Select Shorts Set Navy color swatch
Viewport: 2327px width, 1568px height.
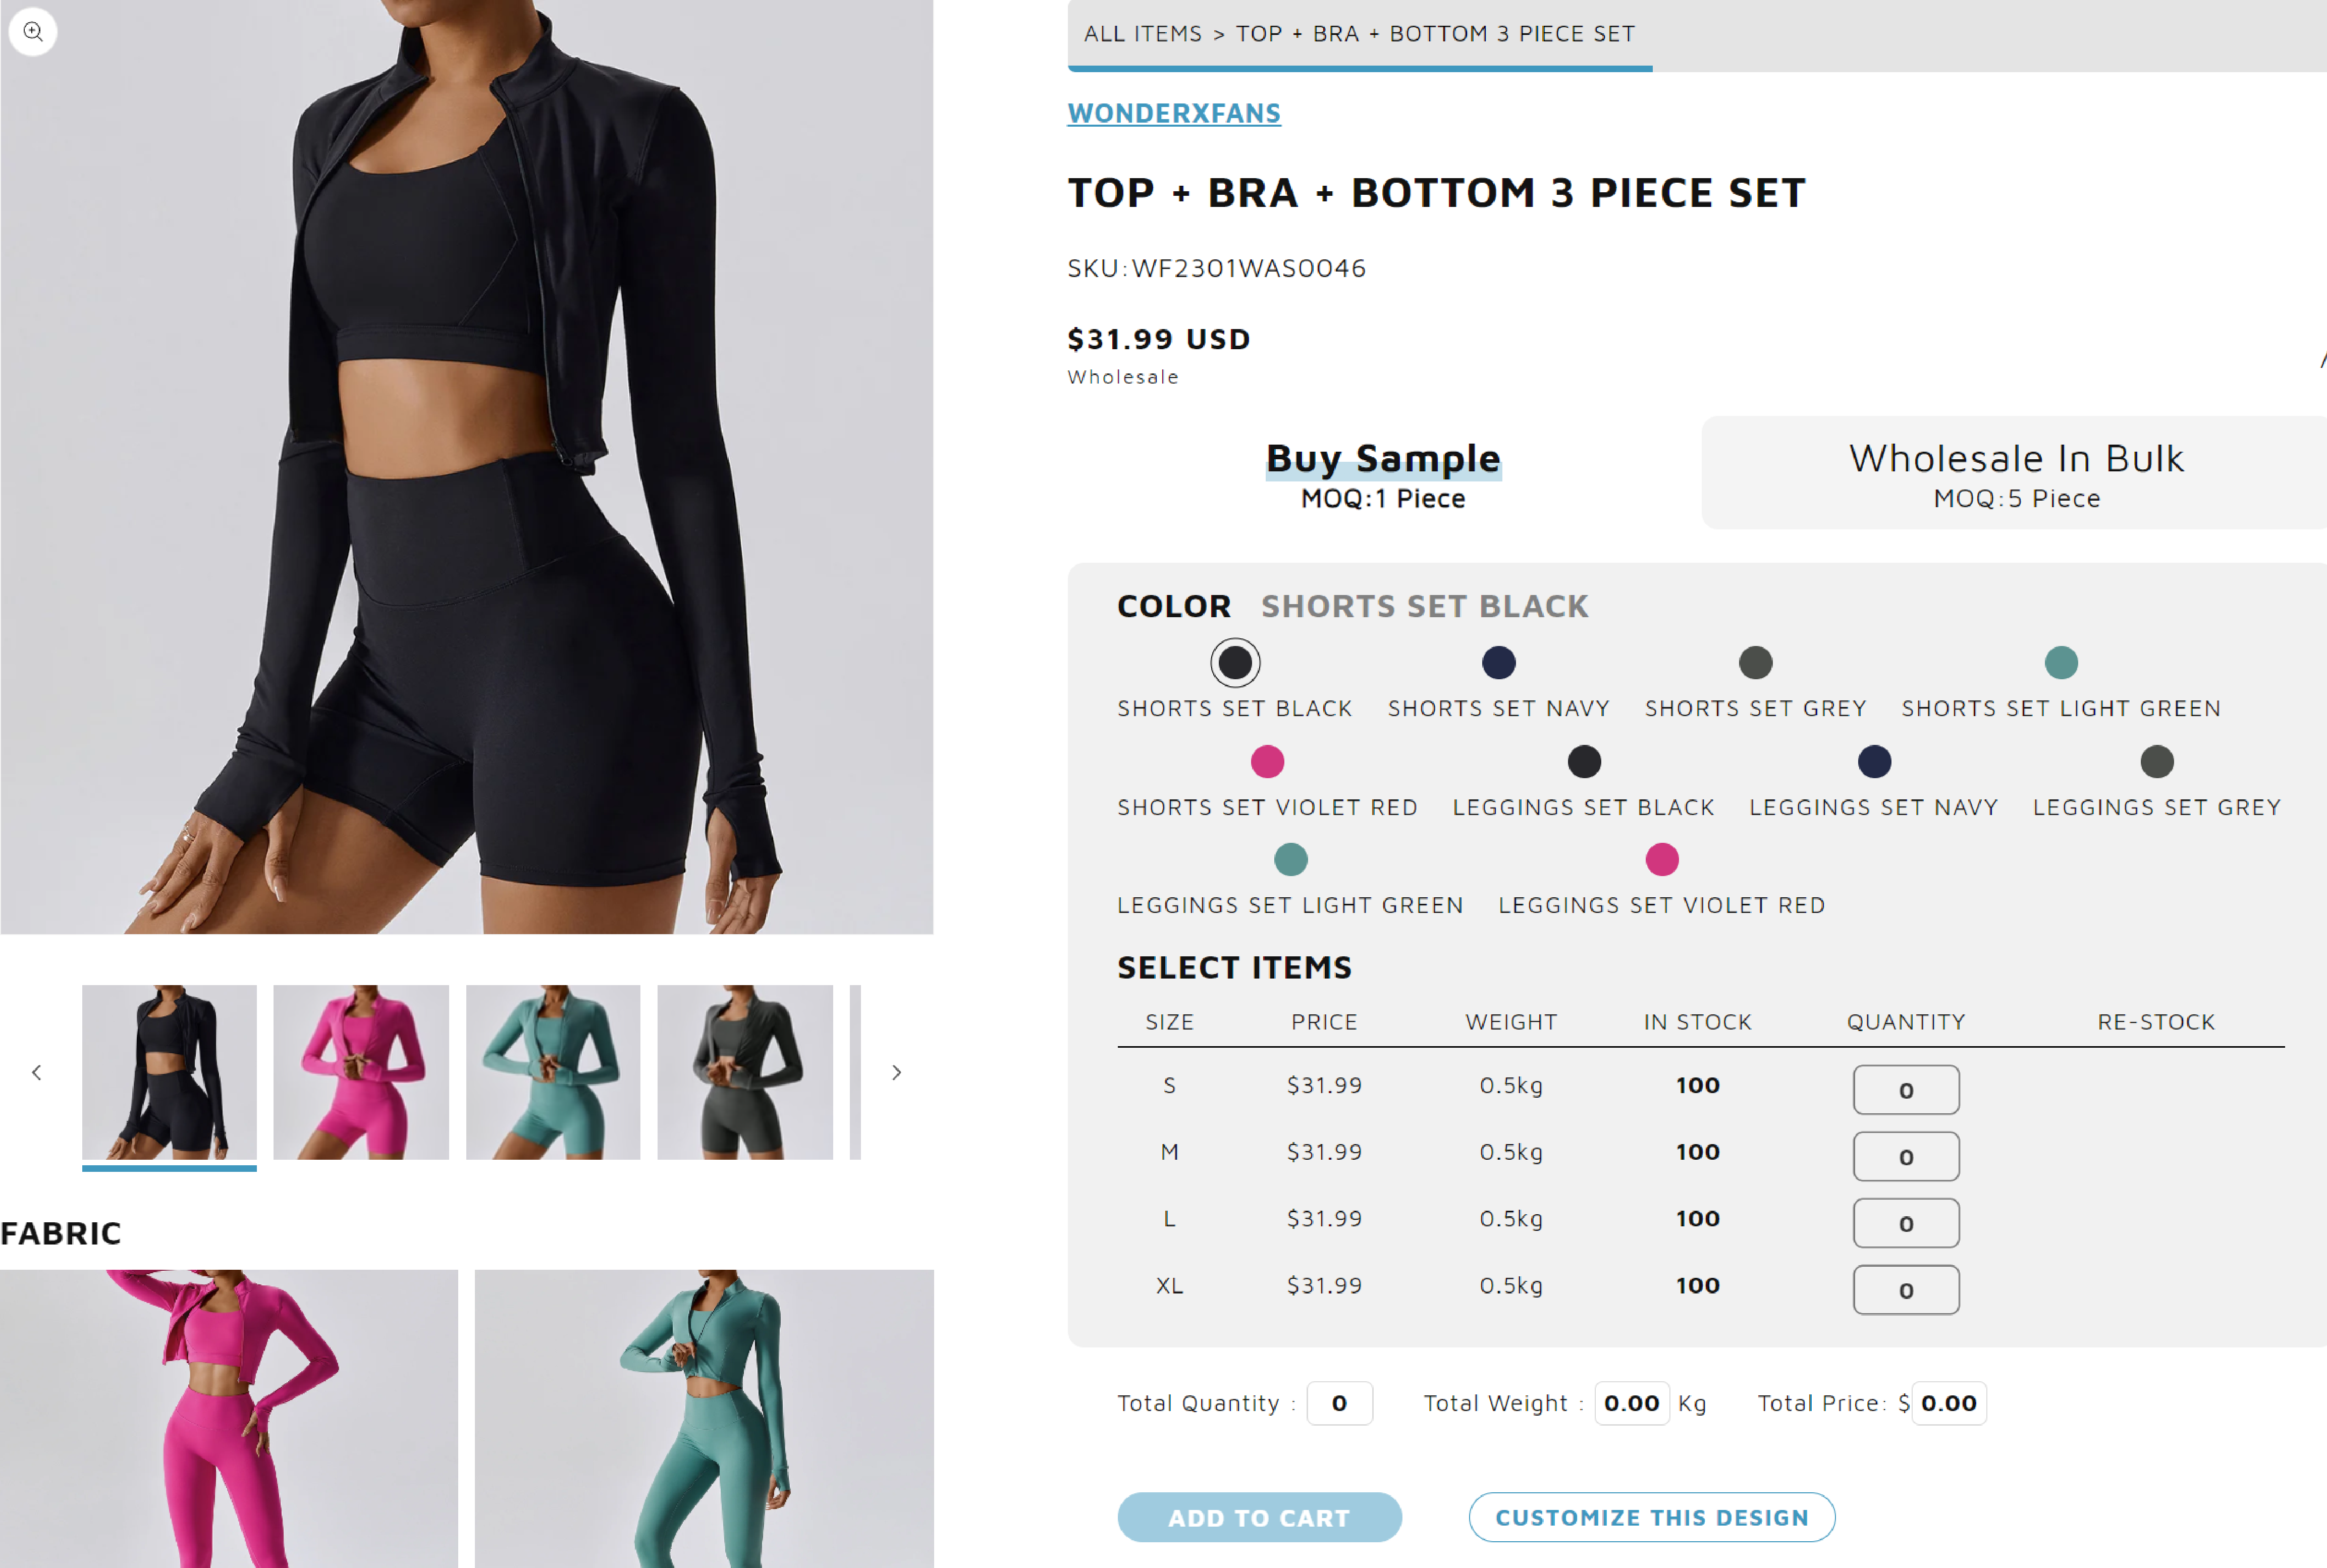1499,662
